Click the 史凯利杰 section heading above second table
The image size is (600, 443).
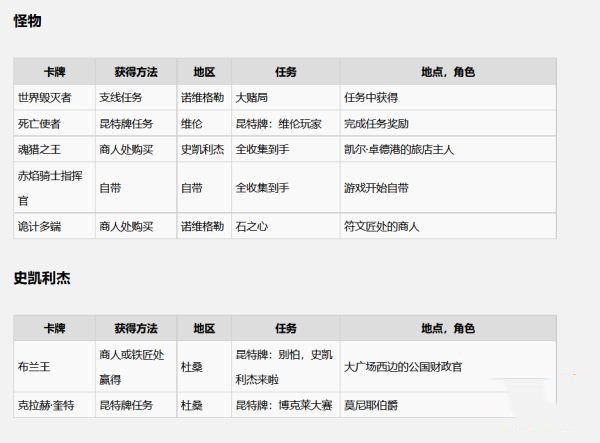(x=42, y=278)
